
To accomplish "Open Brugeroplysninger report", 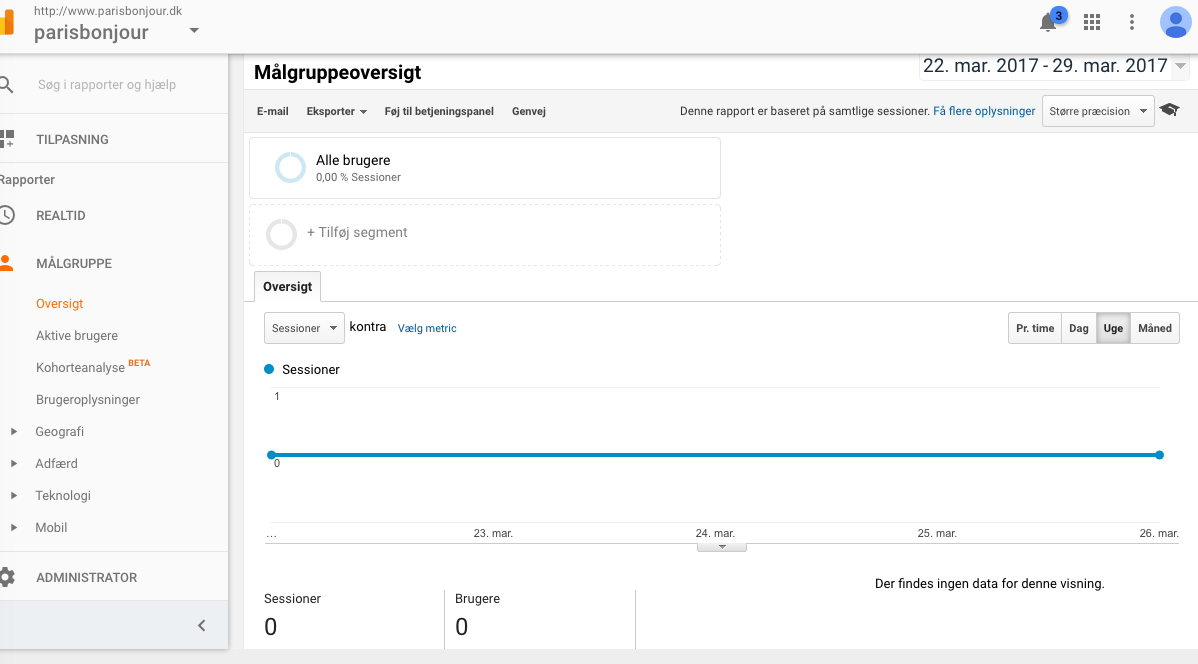I will [x=88, y=400].
